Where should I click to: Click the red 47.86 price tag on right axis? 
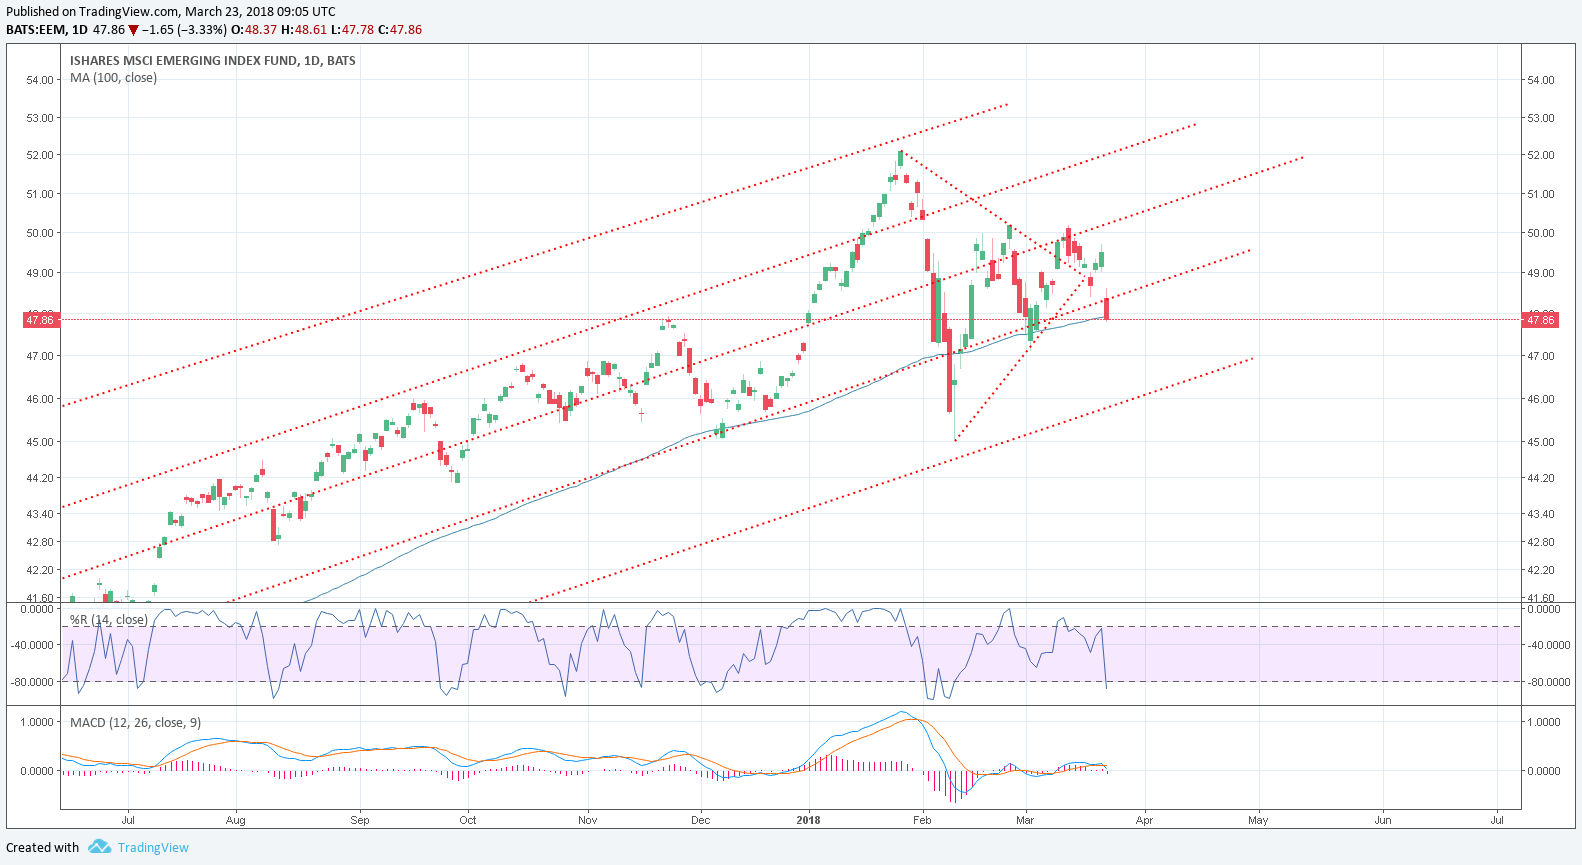pos(1540,320)
